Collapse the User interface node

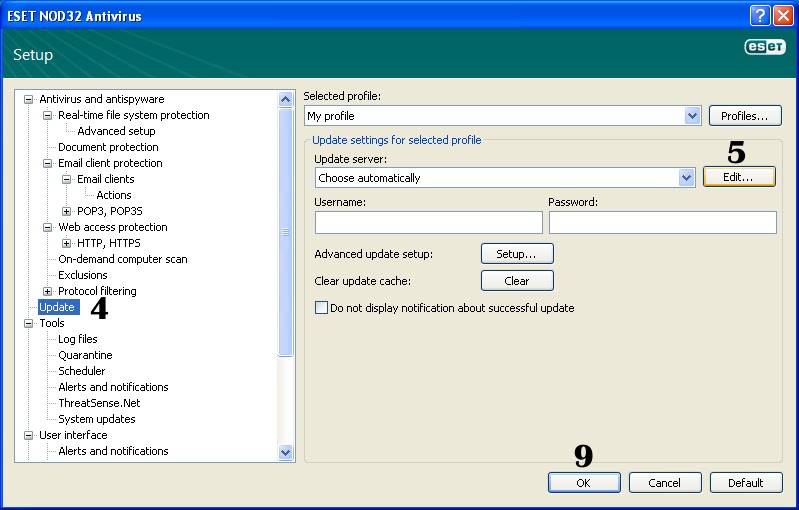pyautogui.click(x=29, y=435)
